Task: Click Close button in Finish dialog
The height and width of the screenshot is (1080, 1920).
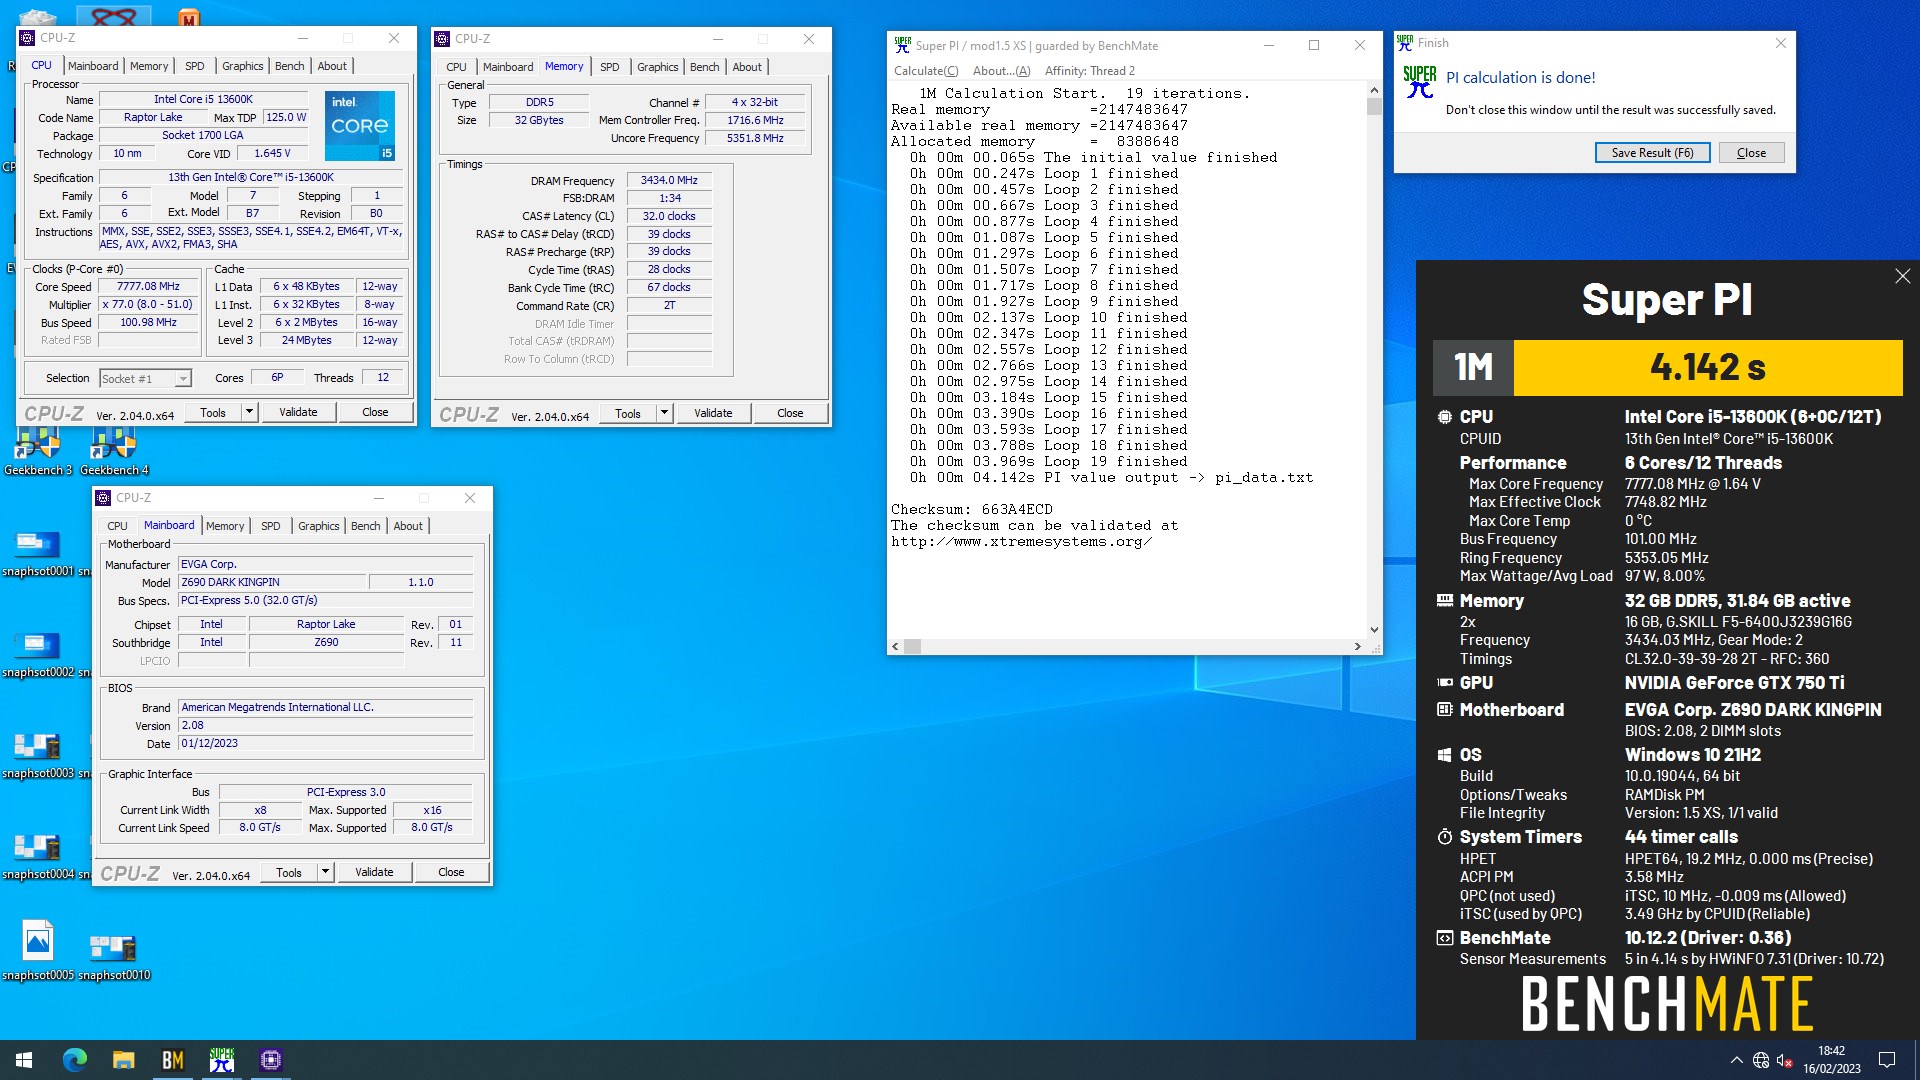Action: (1751, 153)
